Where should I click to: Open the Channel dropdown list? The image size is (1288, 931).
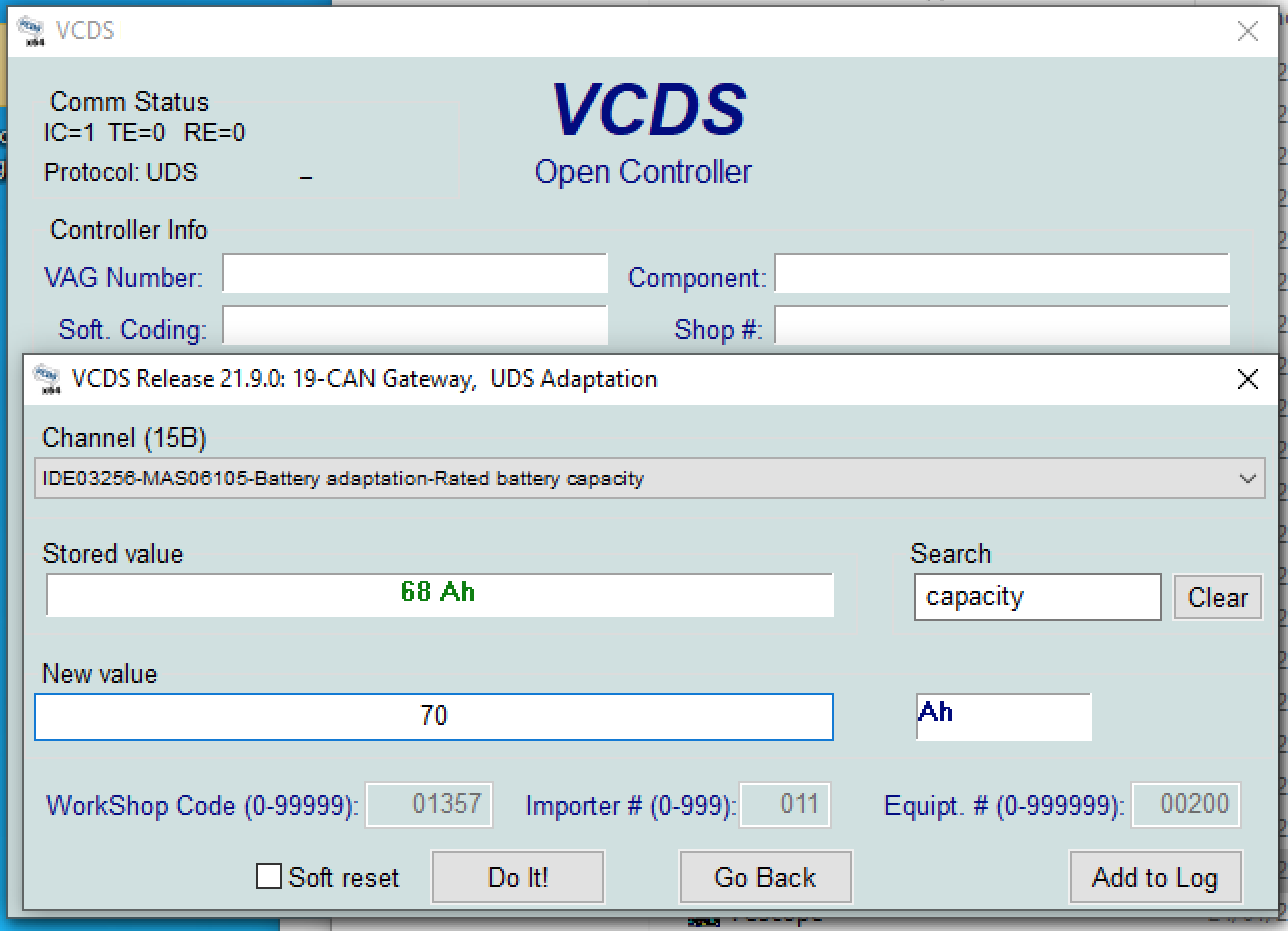[649, 478]
